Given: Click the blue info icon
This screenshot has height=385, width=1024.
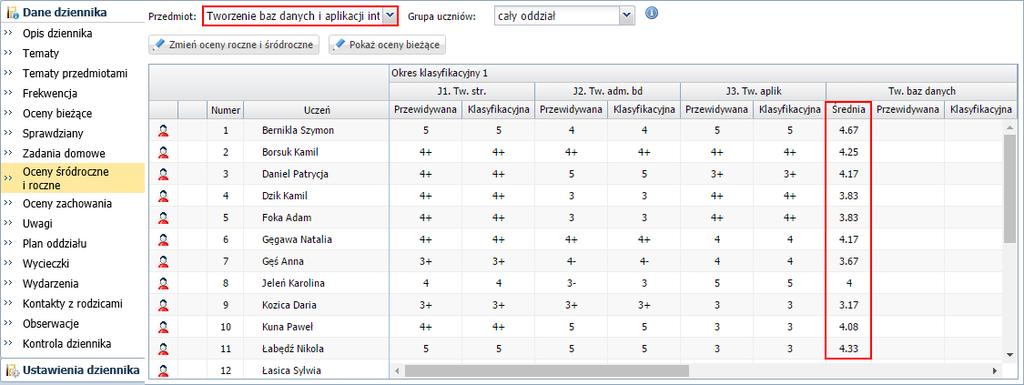Looking at the screenshot, I should [651, 14].
